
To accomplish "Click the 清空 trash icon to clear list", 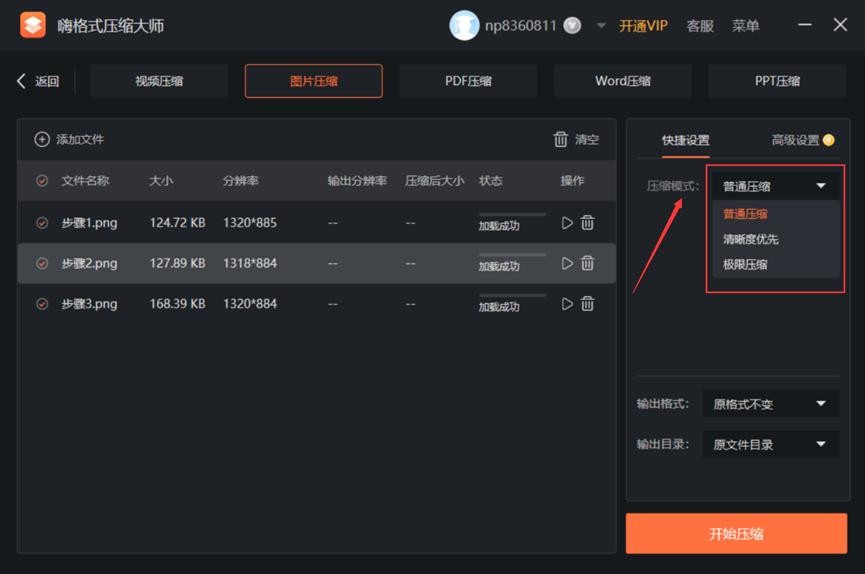I will 561,140.
